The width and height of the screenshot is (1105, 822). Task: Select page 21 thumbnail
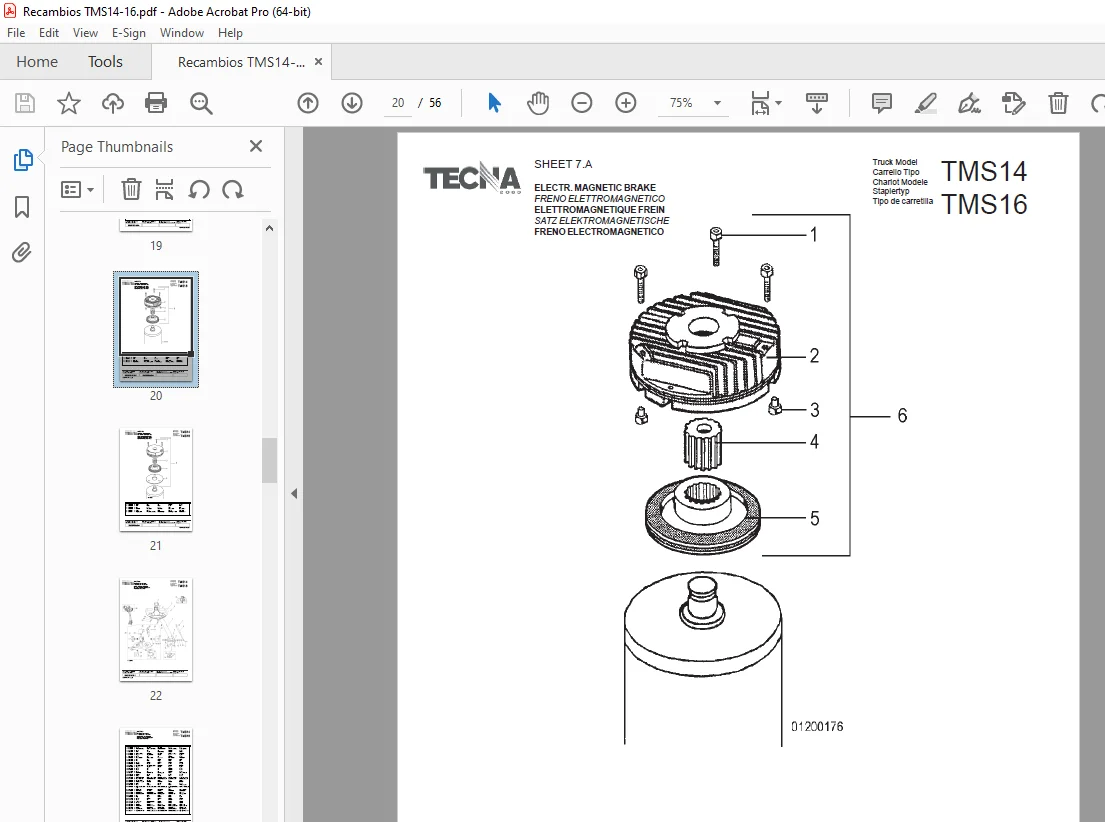click(156, 479)
